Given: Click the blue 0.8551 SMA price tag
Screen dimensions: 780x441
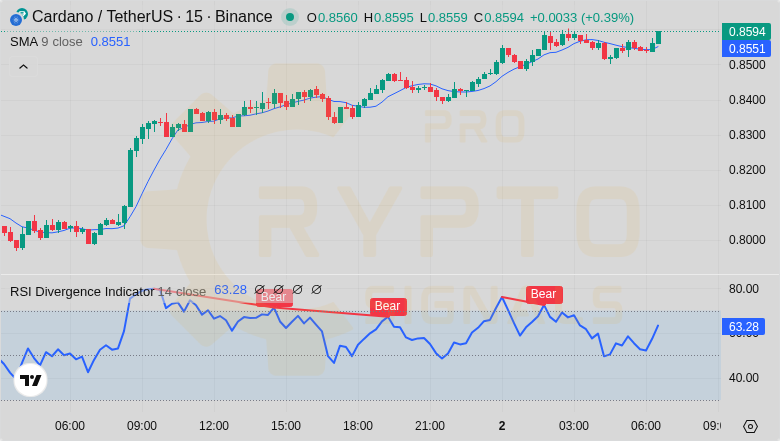Looking at the screenshot, I should click(746, 49).
